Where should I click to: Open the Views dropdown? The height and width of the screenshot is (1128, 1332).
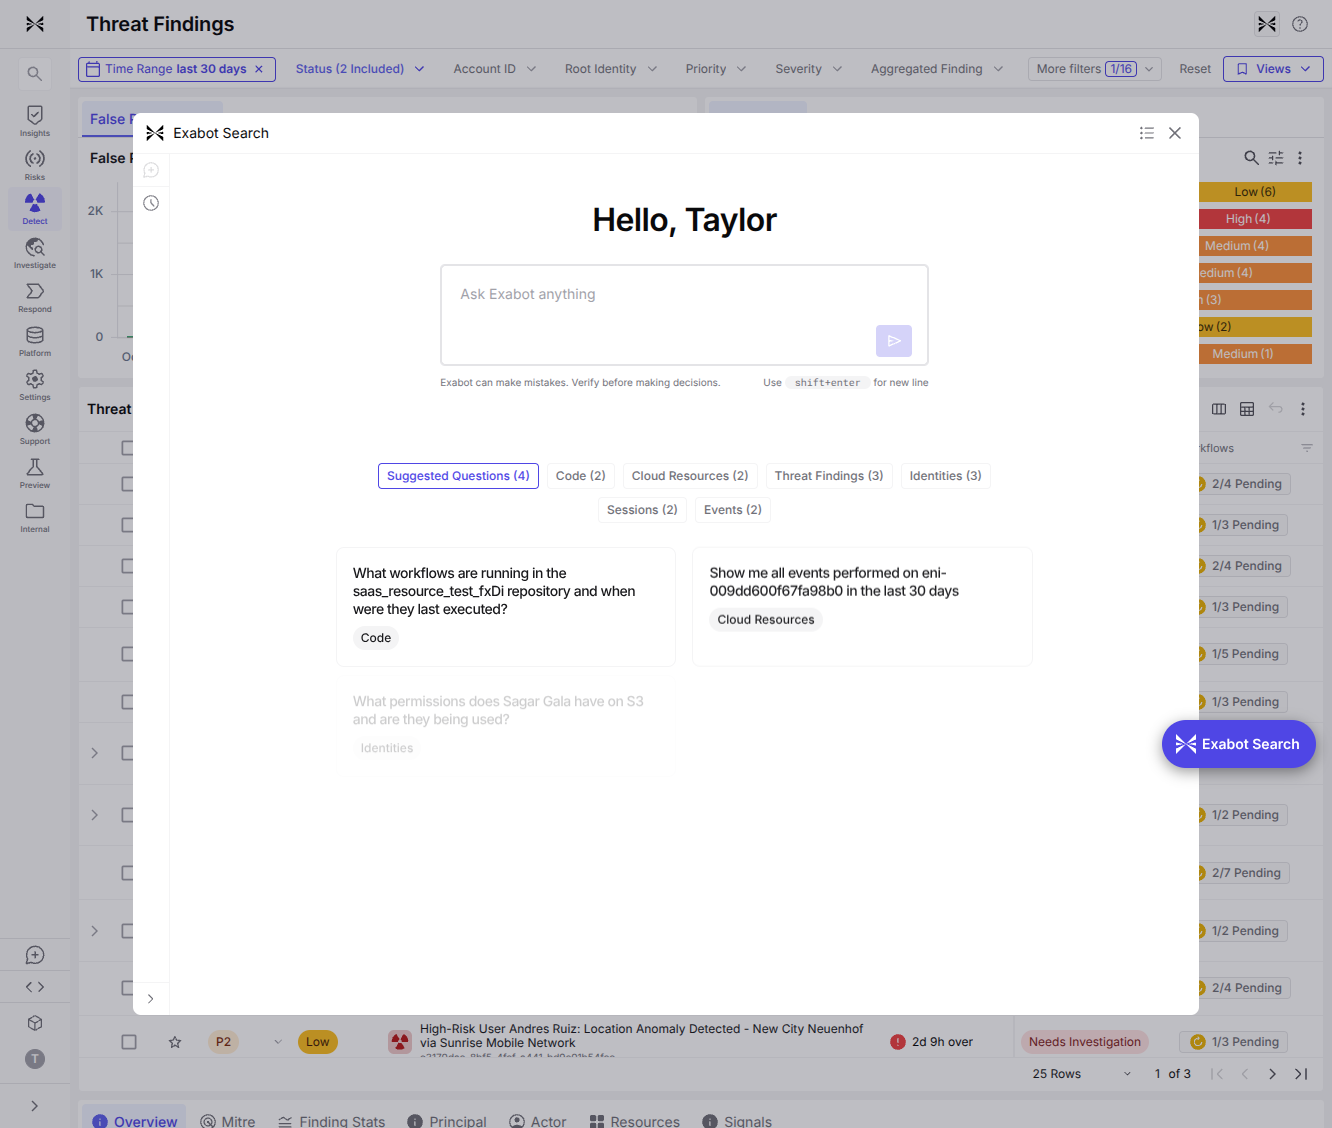click(x=1273, y=69)
